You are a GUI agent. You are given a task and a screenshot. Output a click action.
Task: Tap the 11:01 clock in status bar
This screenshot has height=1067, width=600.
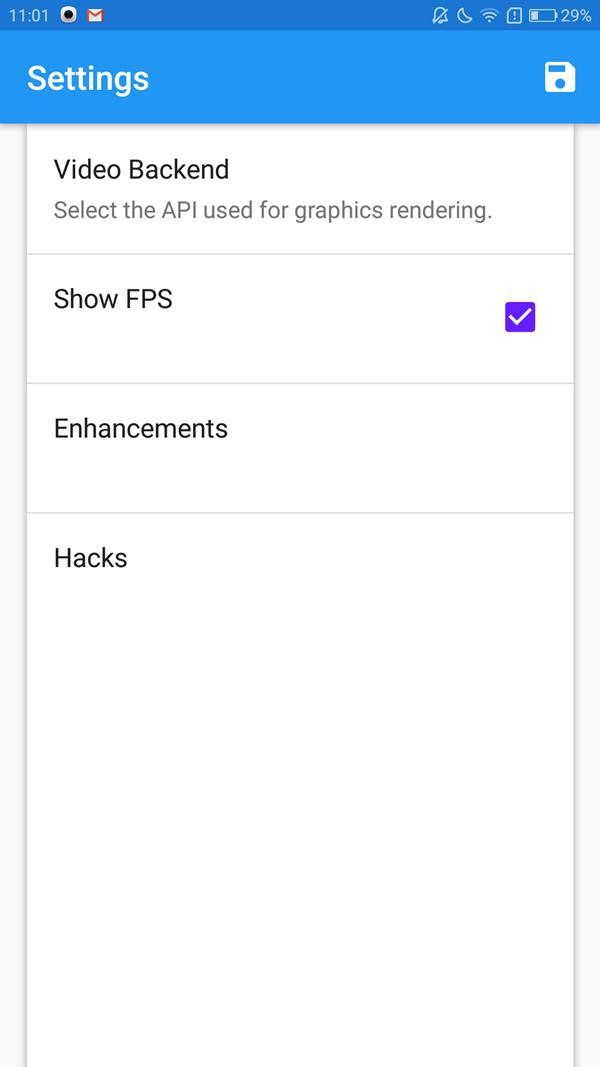pyautogui.click(x=29, y=15)
